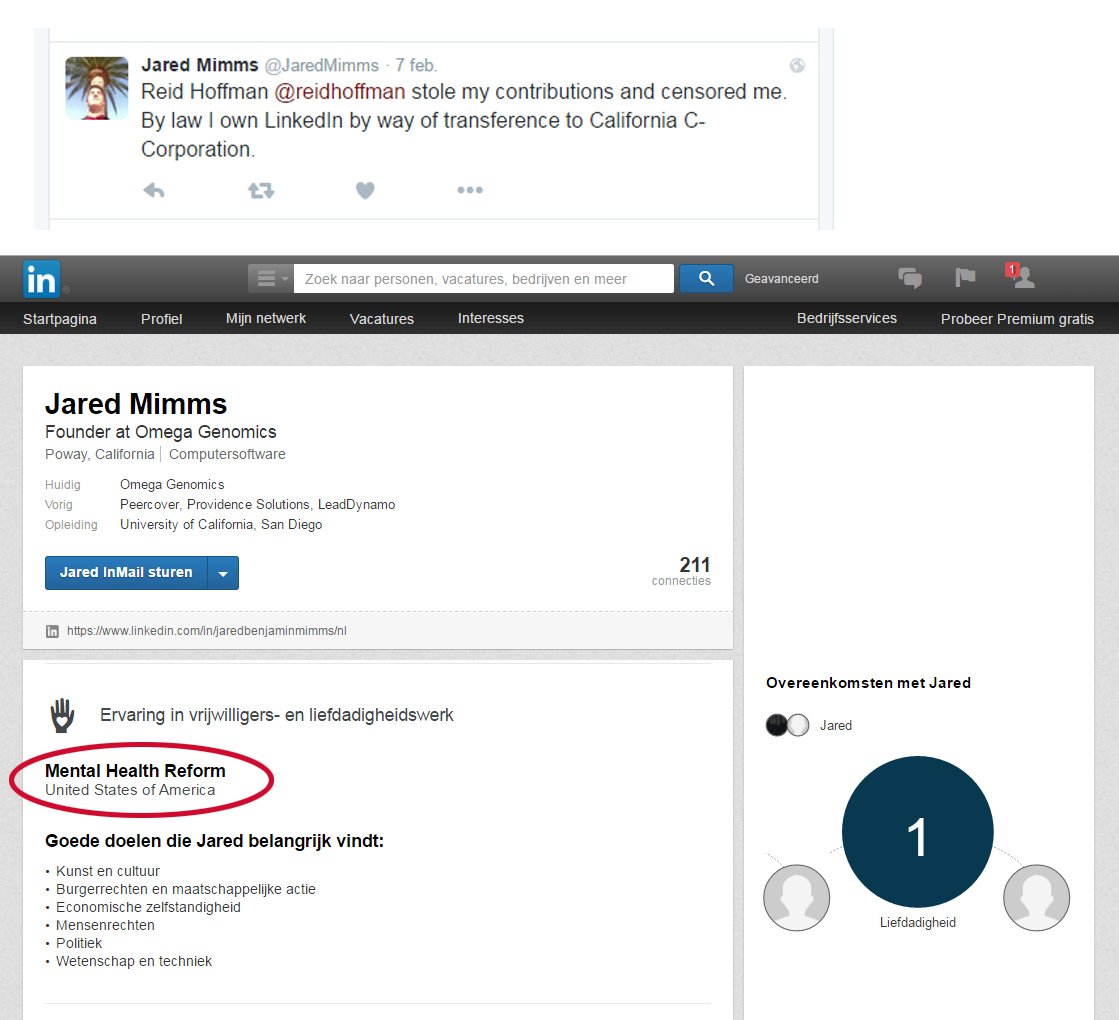Click the blue search magnifier button
The width and height of the screenshot is (1119, 1020).
706,278
